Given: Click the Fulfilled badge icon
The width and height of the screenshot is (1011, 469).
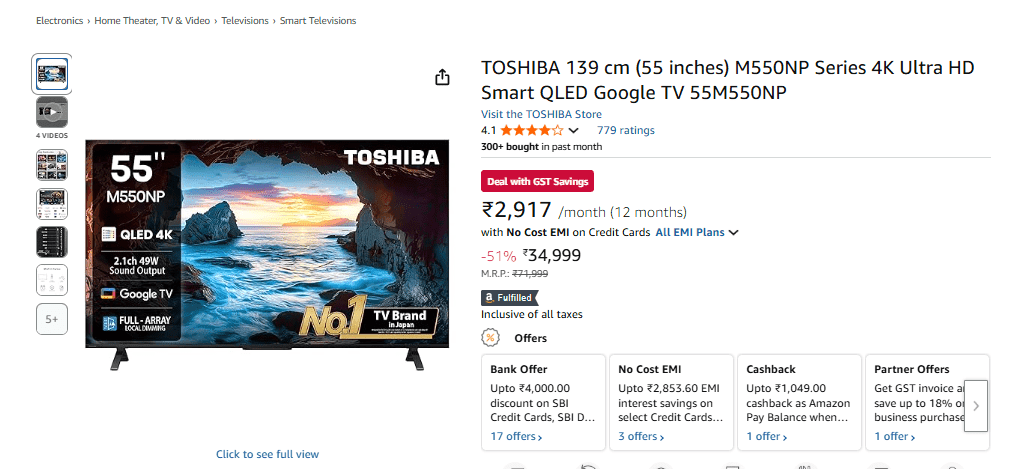Looking at the screenshot, I should coord(509,297).
